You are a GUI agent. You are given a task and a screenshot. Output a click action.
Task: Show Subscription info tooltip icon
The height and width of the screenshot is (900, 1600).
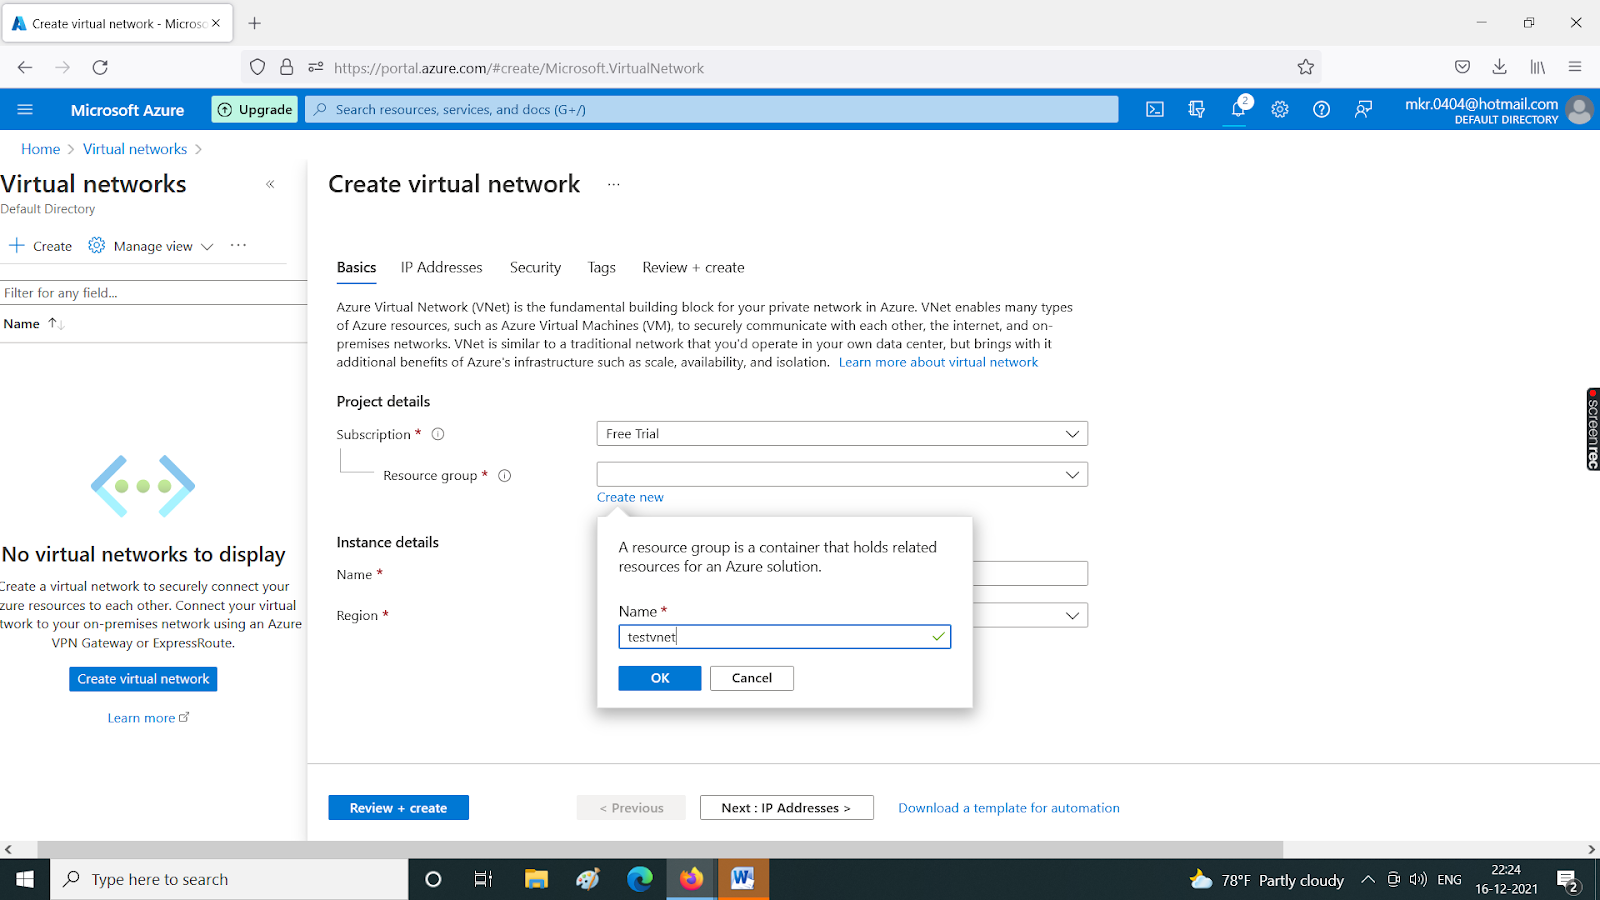pyautogui.click(x=438, y=434)
